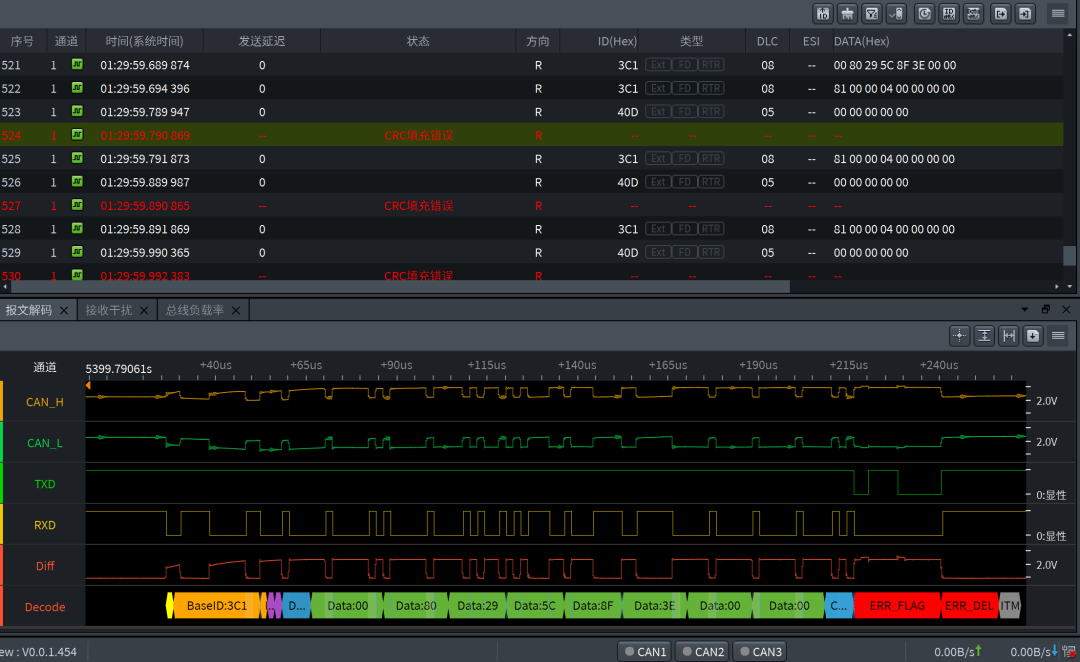Click the clear-list broom icon
Screen dimensions: 1080x662
[847, 14]
